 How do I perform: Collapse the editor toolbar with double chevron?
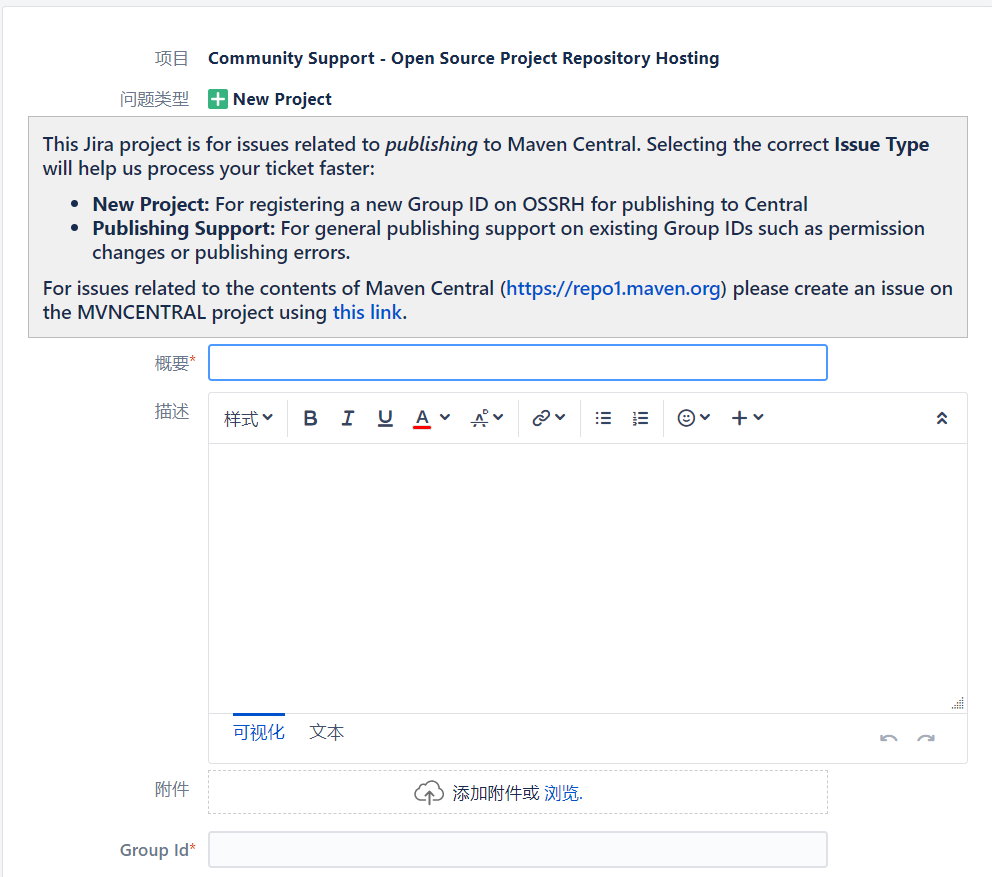coord(941,418)
